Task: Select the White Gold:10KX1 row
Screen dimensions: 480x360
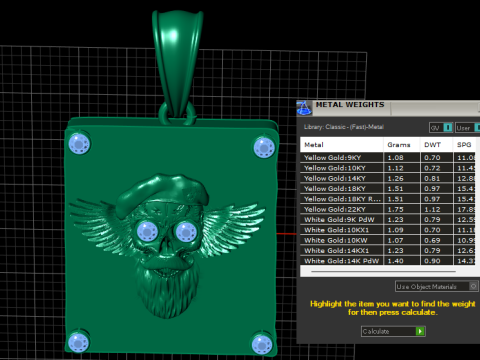Action: (x=388, y=230)
